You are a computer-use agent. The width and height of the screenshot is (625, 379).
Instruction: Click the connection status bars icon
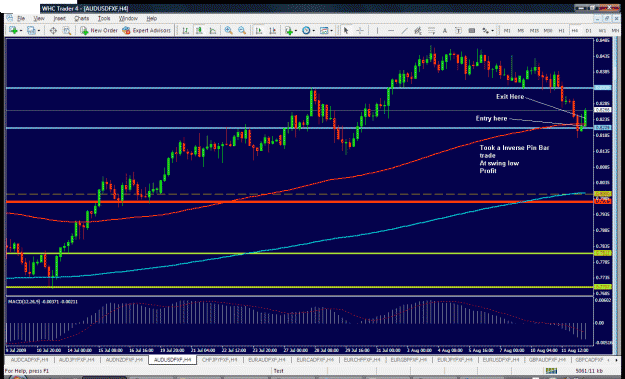click(552, 371)
